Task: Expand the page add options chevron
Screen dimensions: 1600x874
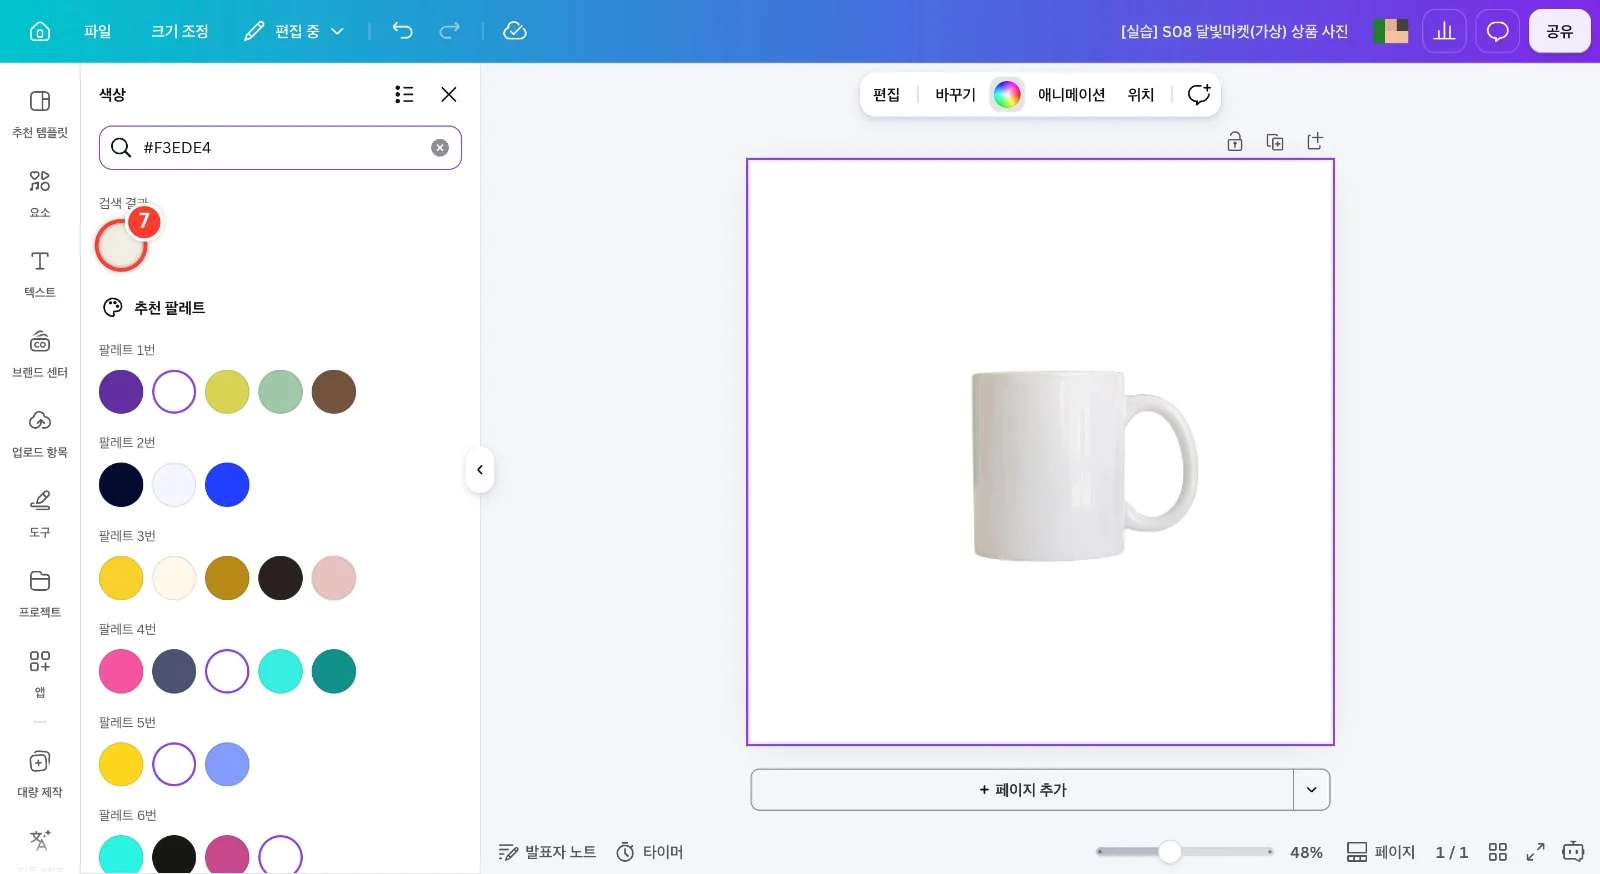Action: coord(1312,790)
